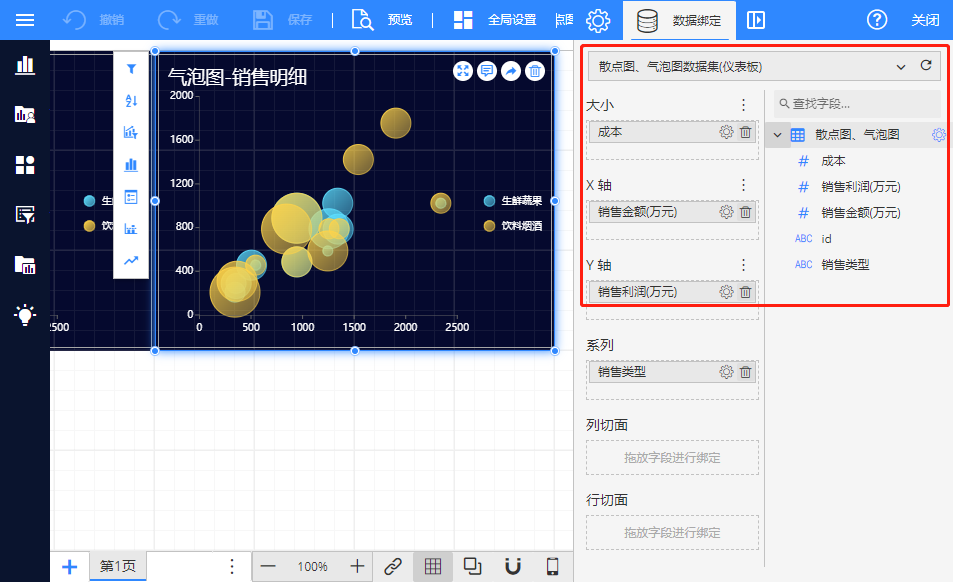Click the filter funnel icon beside chart
Image resolution: width=953 pixels, height=582 pixels.
pyautogui.click(x=131, y=69)
